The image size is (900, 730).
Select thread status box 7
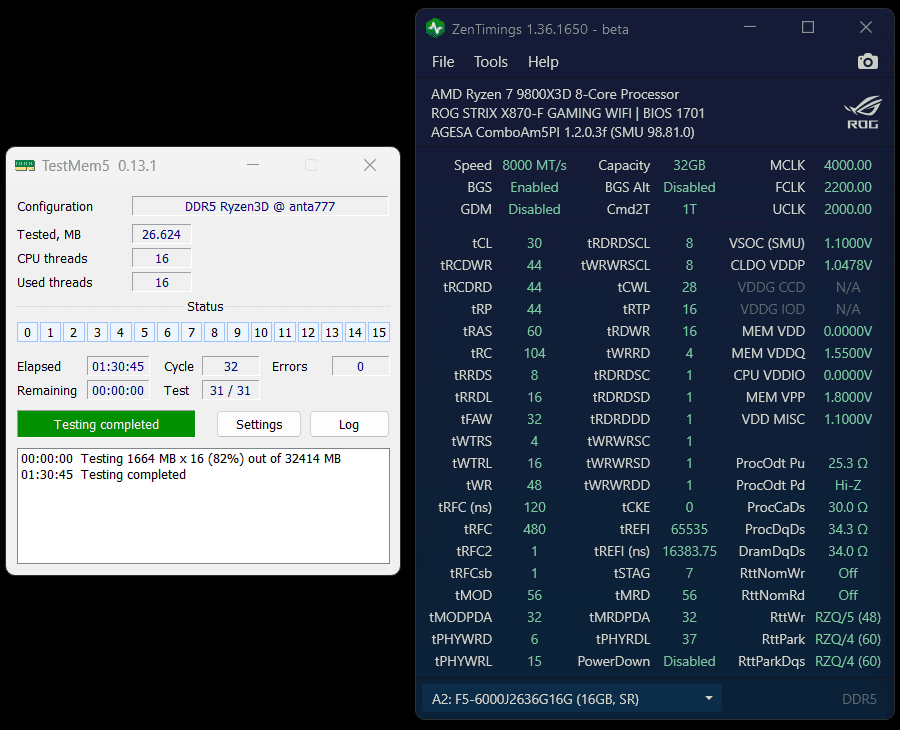(191, 332)
